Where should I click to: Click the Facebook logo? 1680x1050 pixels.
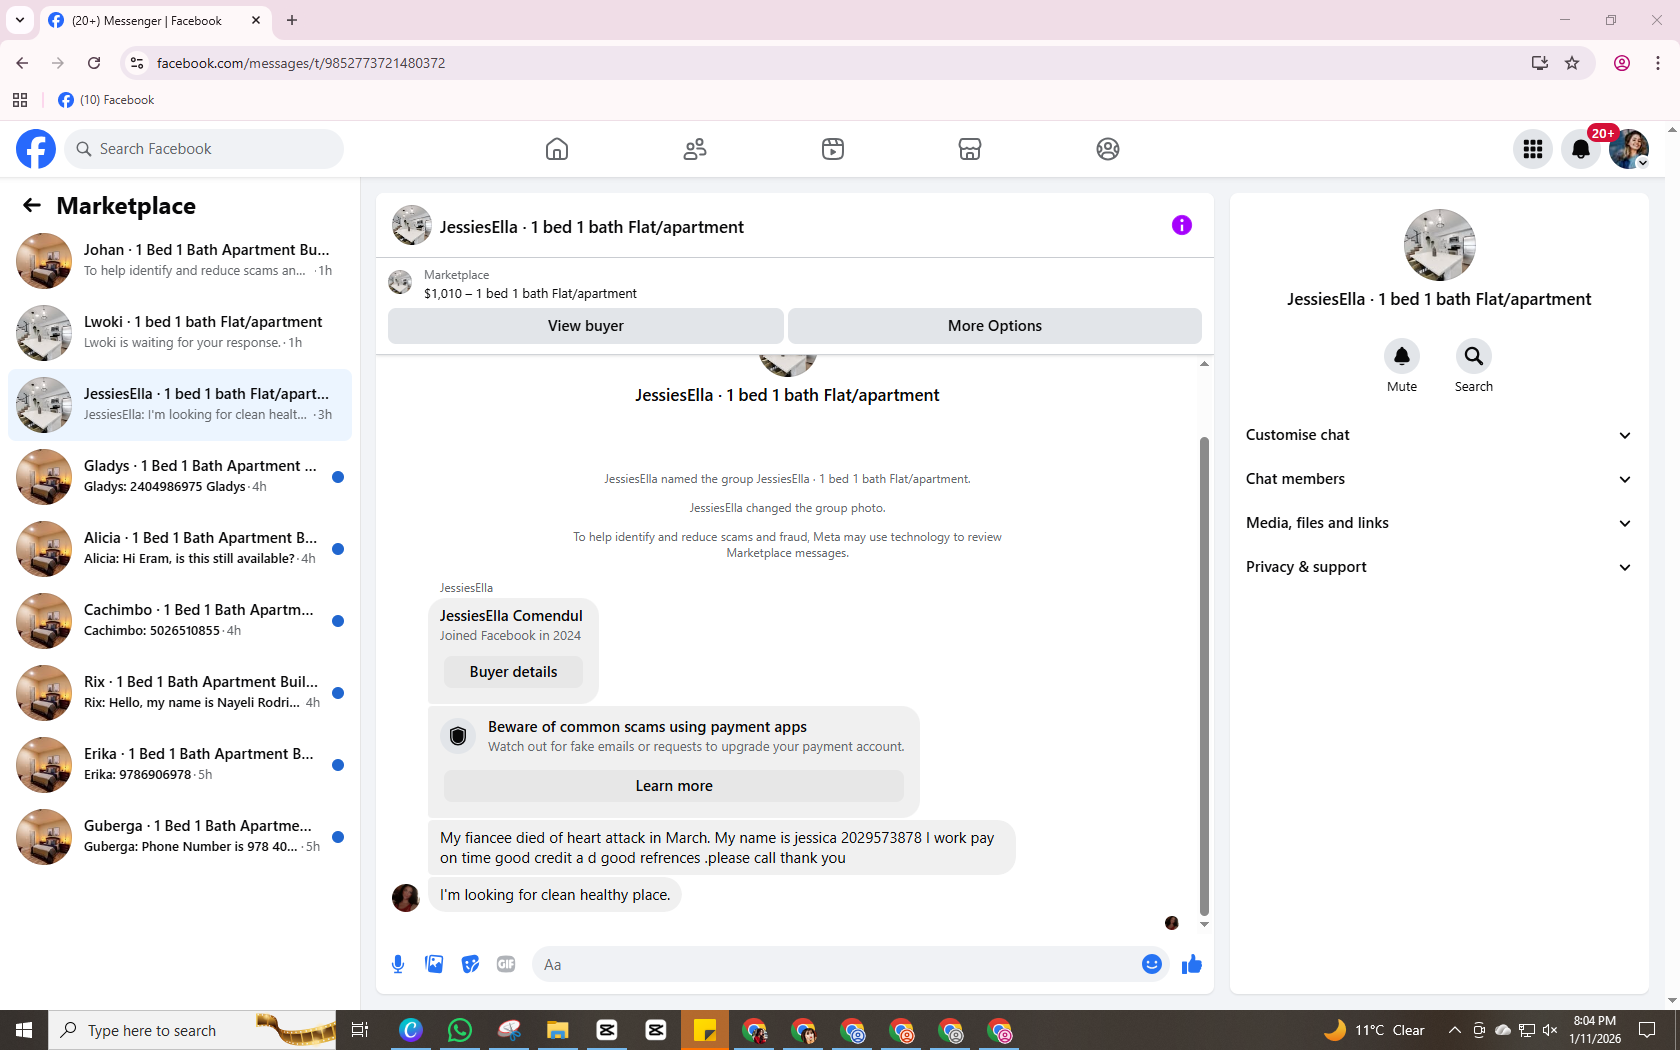36,149
